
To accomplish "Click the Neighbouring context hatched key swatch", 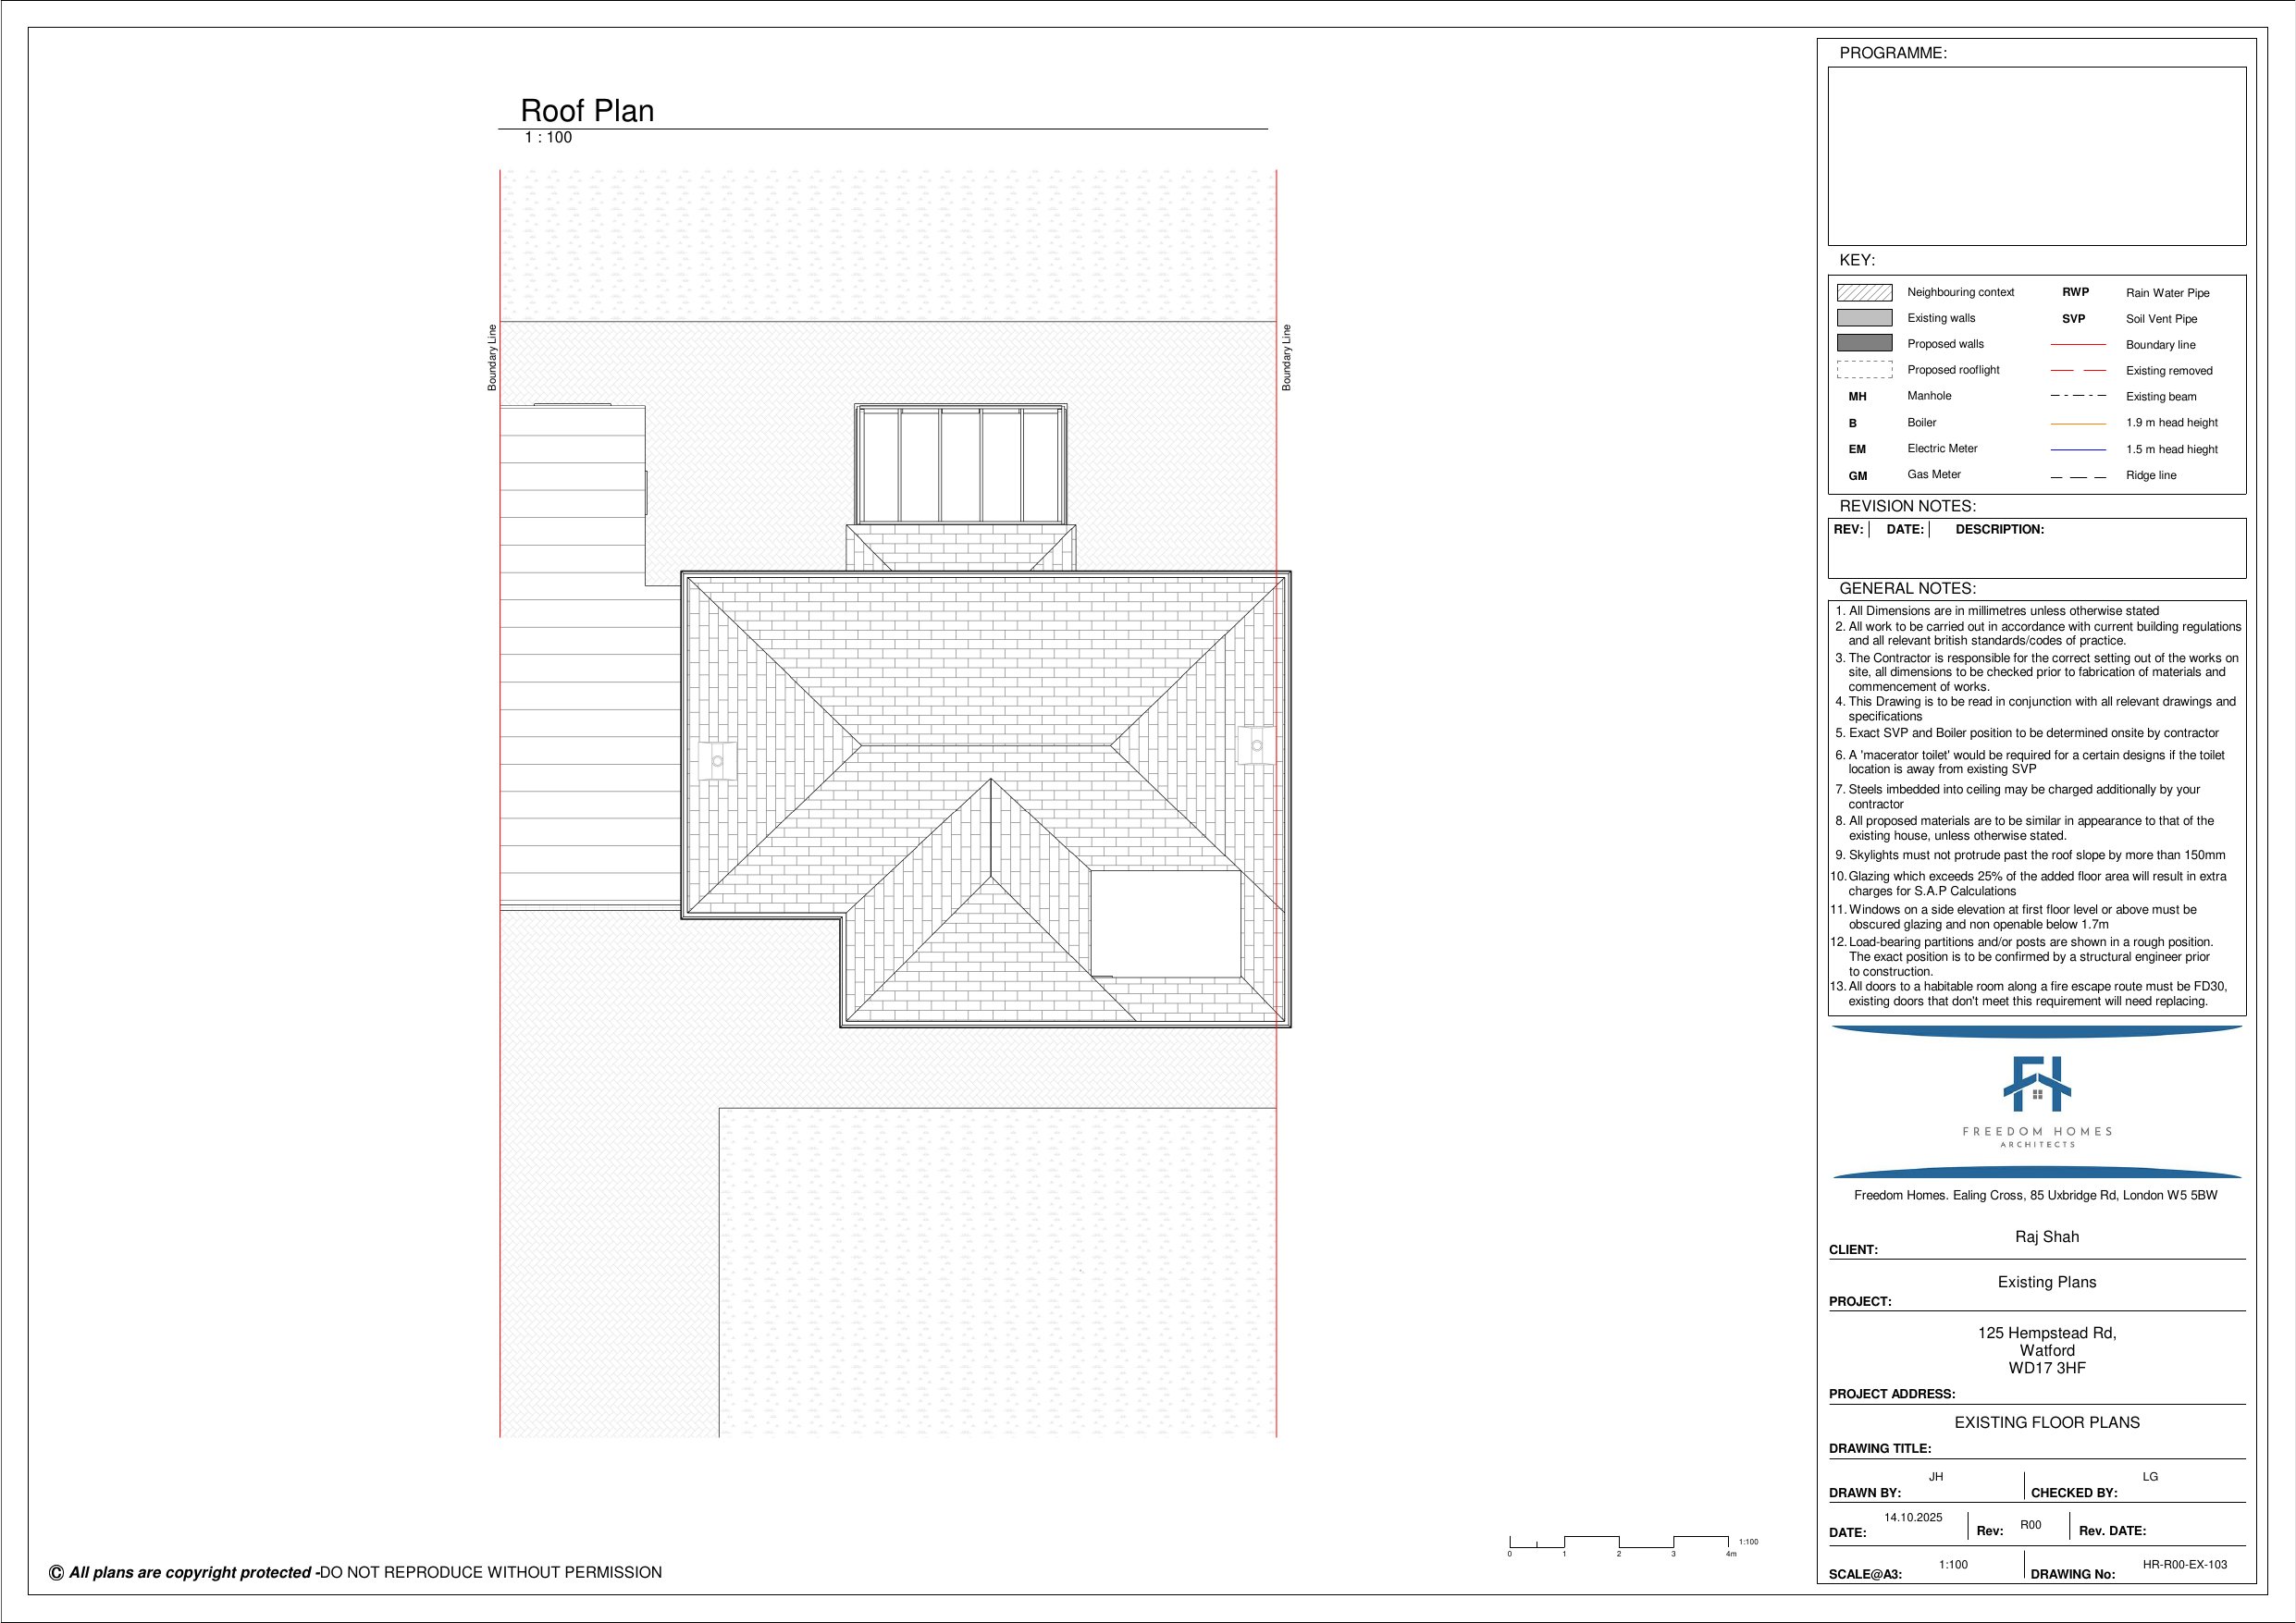I will tap(1864, 292).
